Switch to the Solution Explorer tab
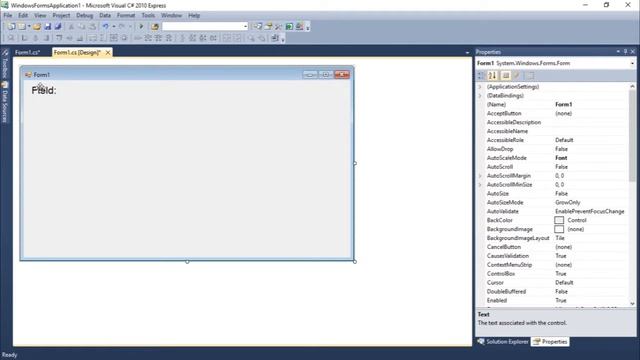 (503, 342)
